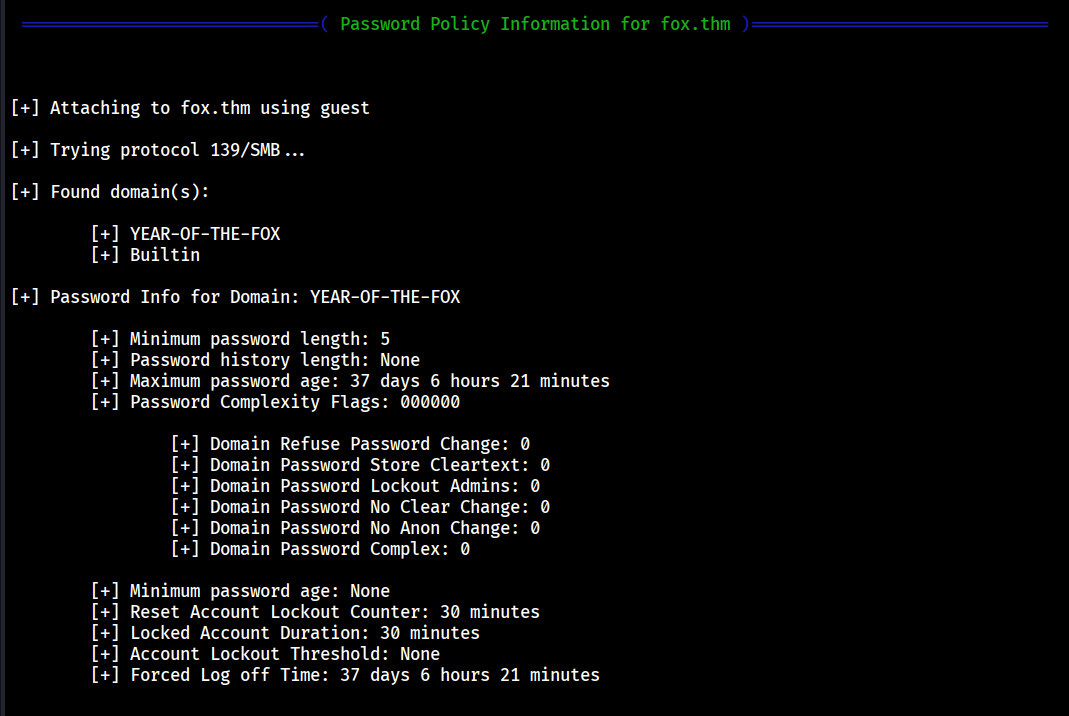This screenshot has width=1069, height=716.
Task: Click the 'Domain Password No Clear Change' line
Action: (x=360, y=507)
